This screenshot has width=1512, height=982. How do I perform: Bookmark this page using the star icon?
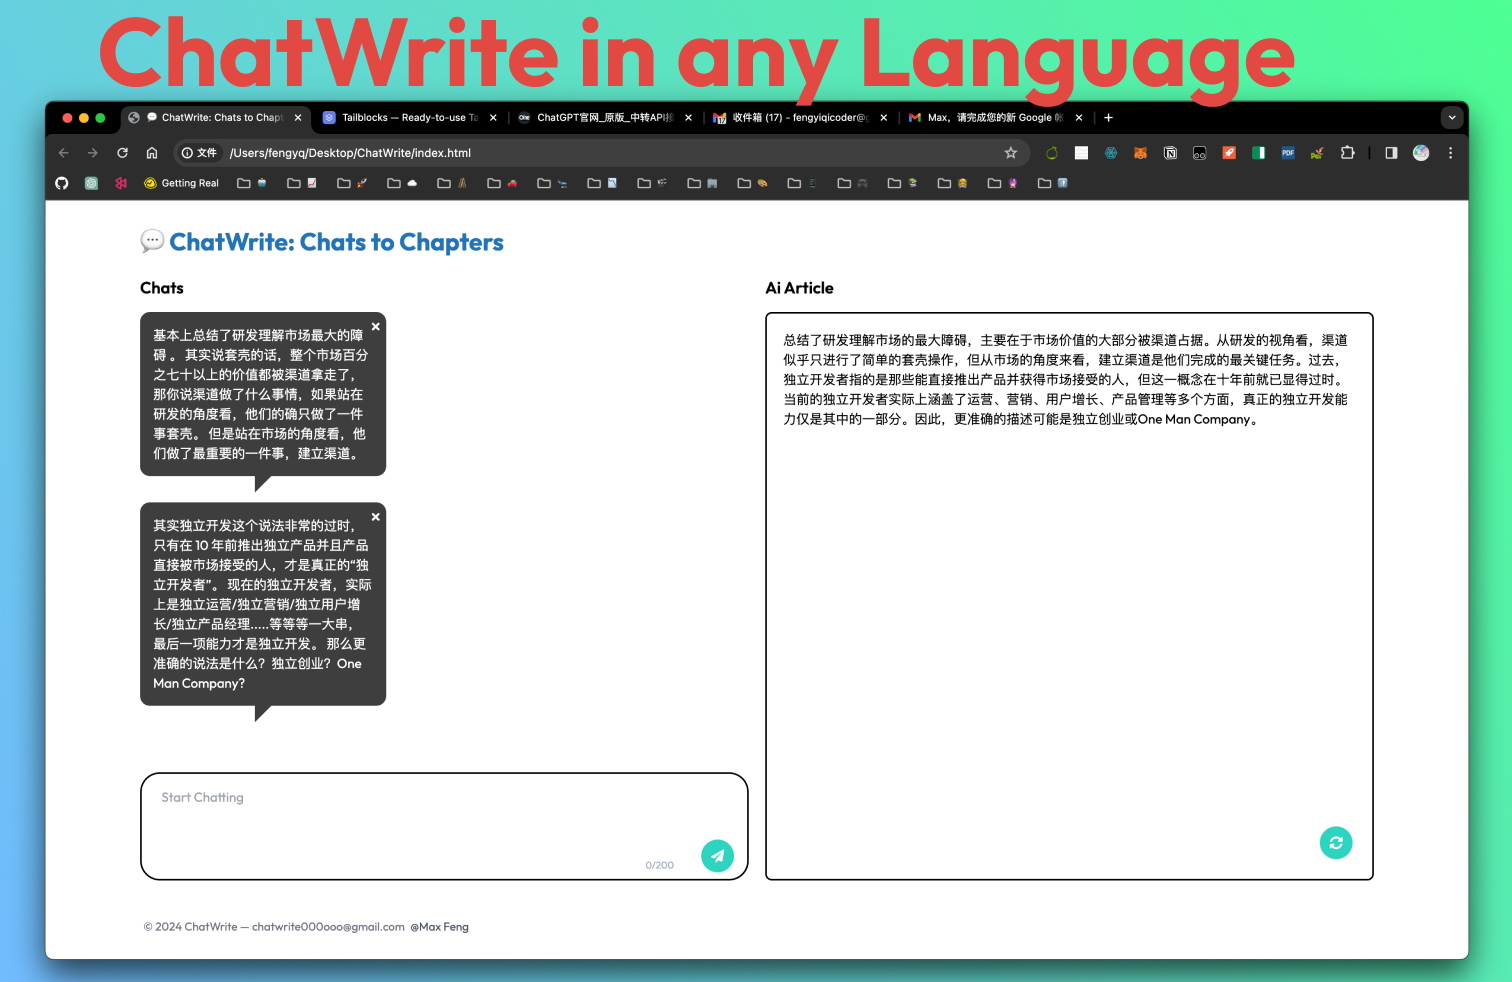pos(1011,153)
